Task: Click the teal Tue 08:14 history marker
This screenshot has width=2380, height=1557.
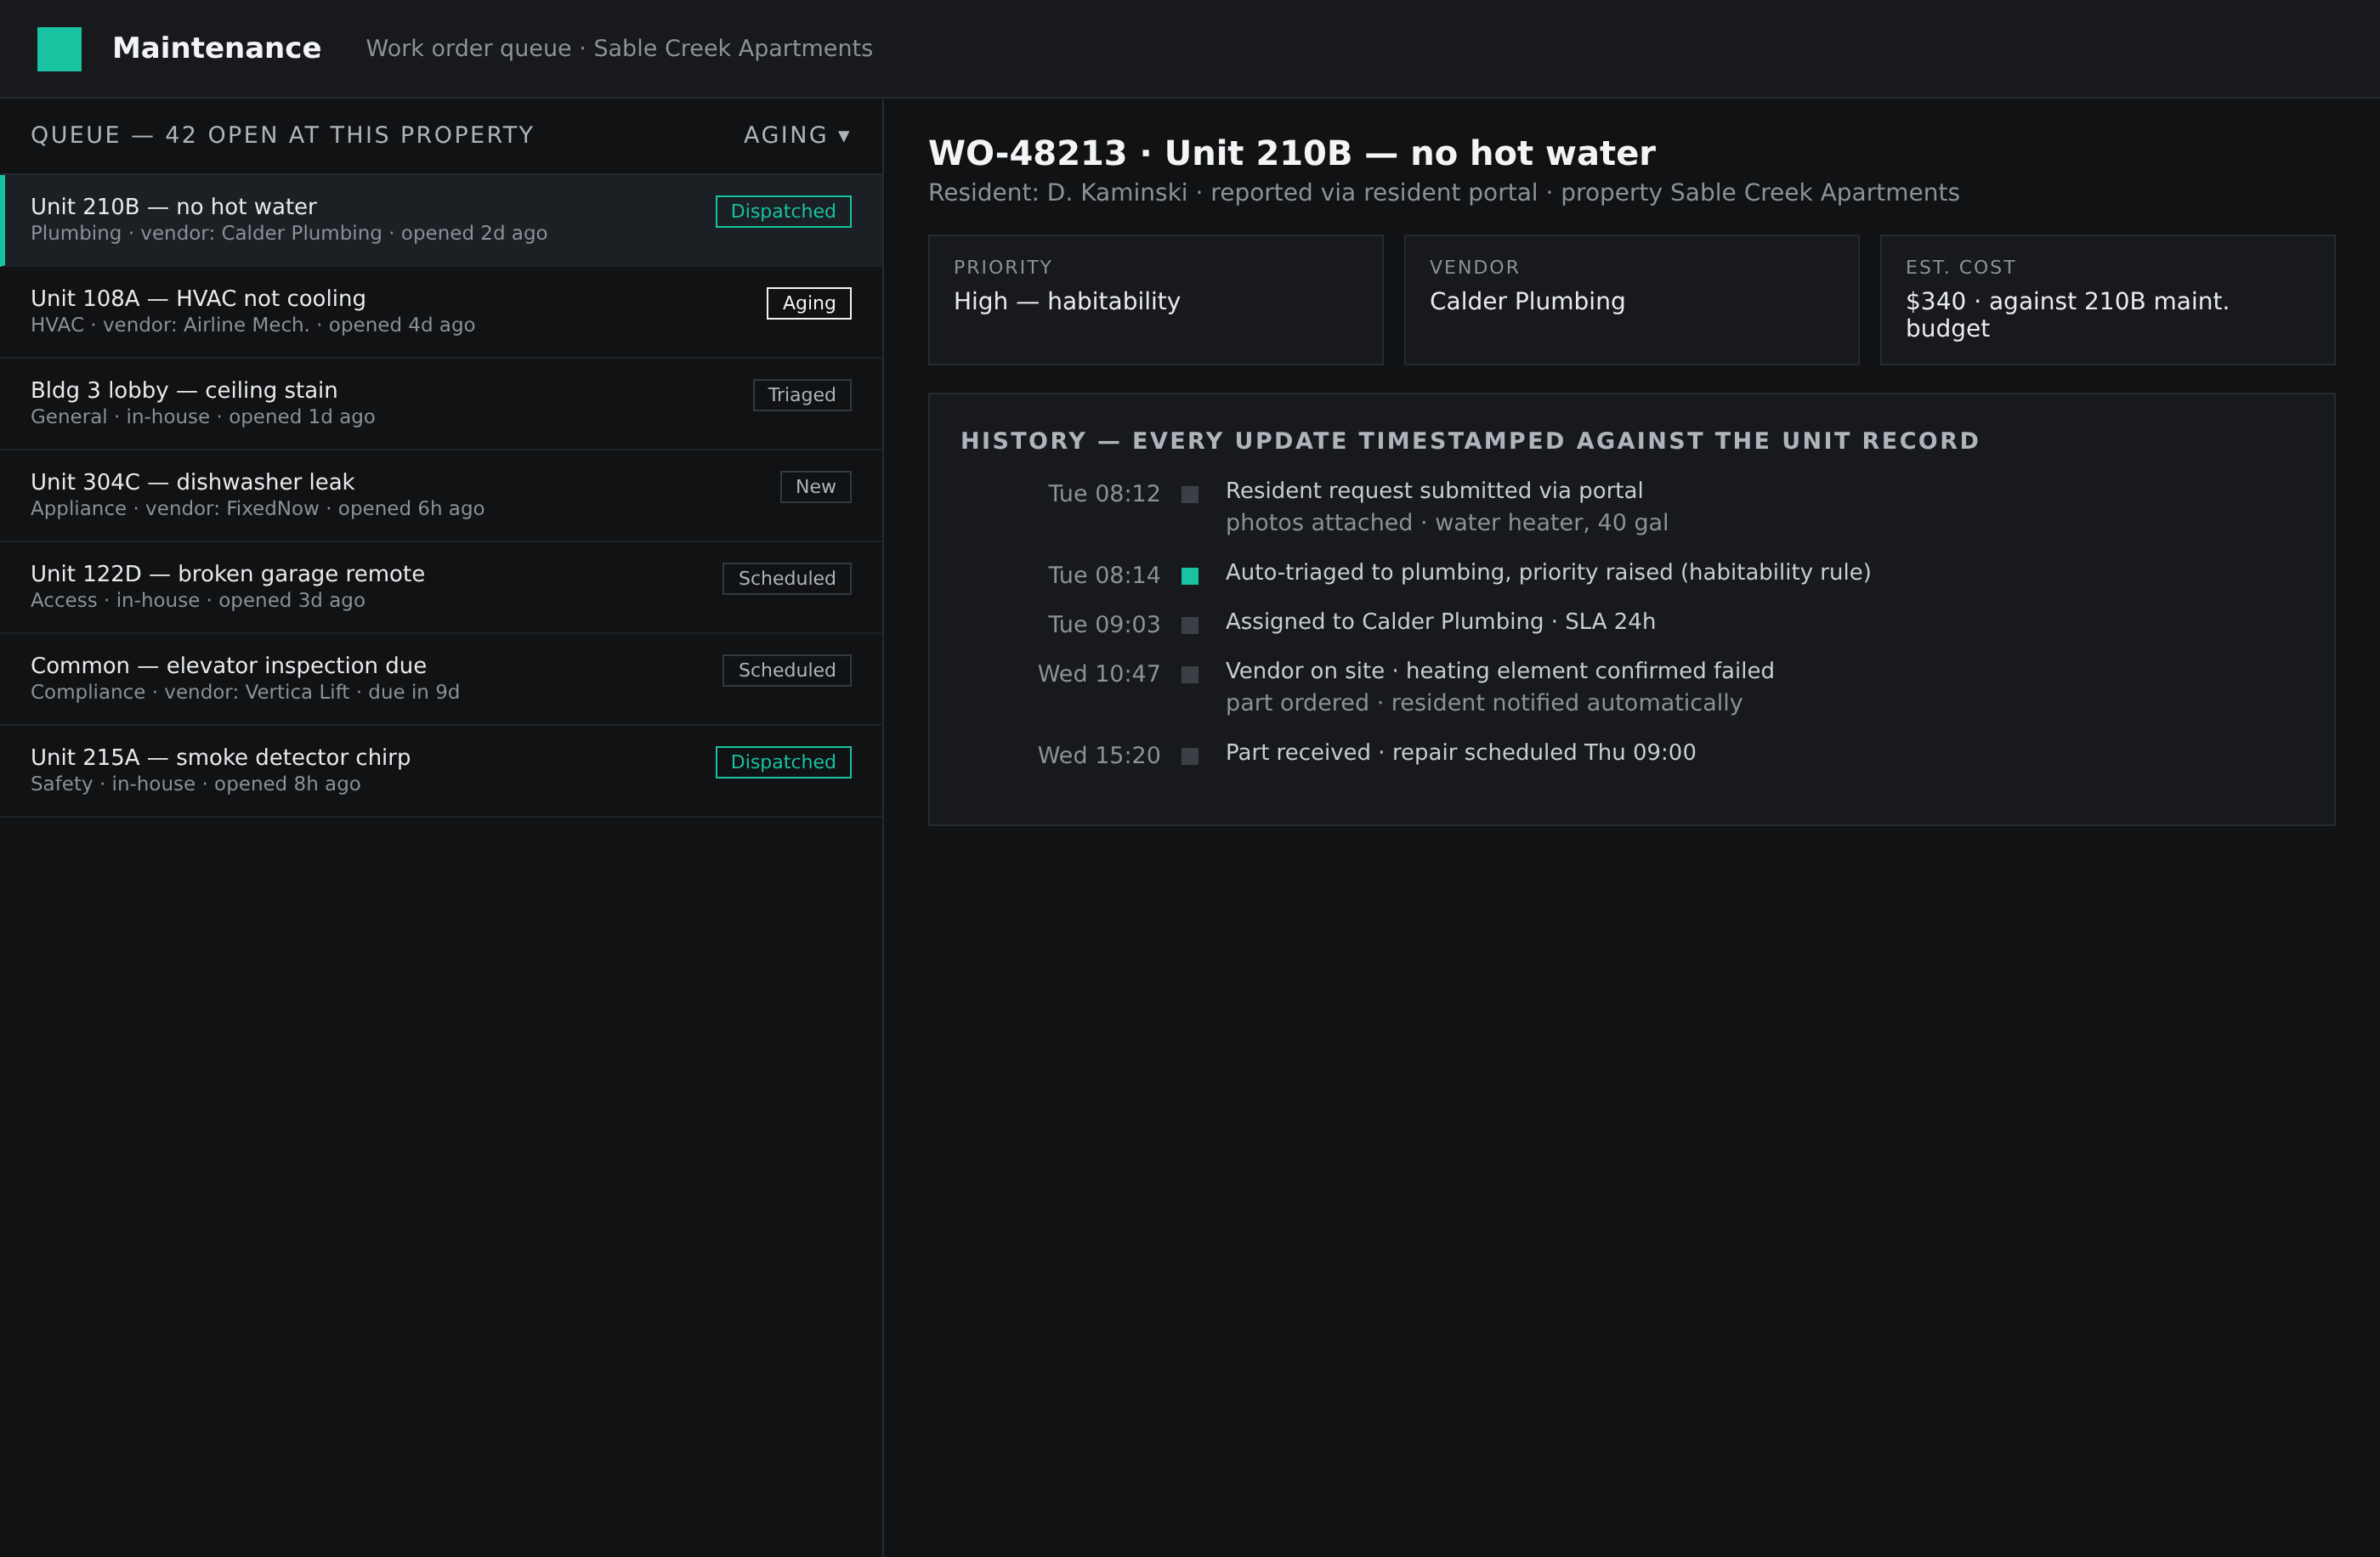Action: pyautogui.click(x=1190, y=576)
